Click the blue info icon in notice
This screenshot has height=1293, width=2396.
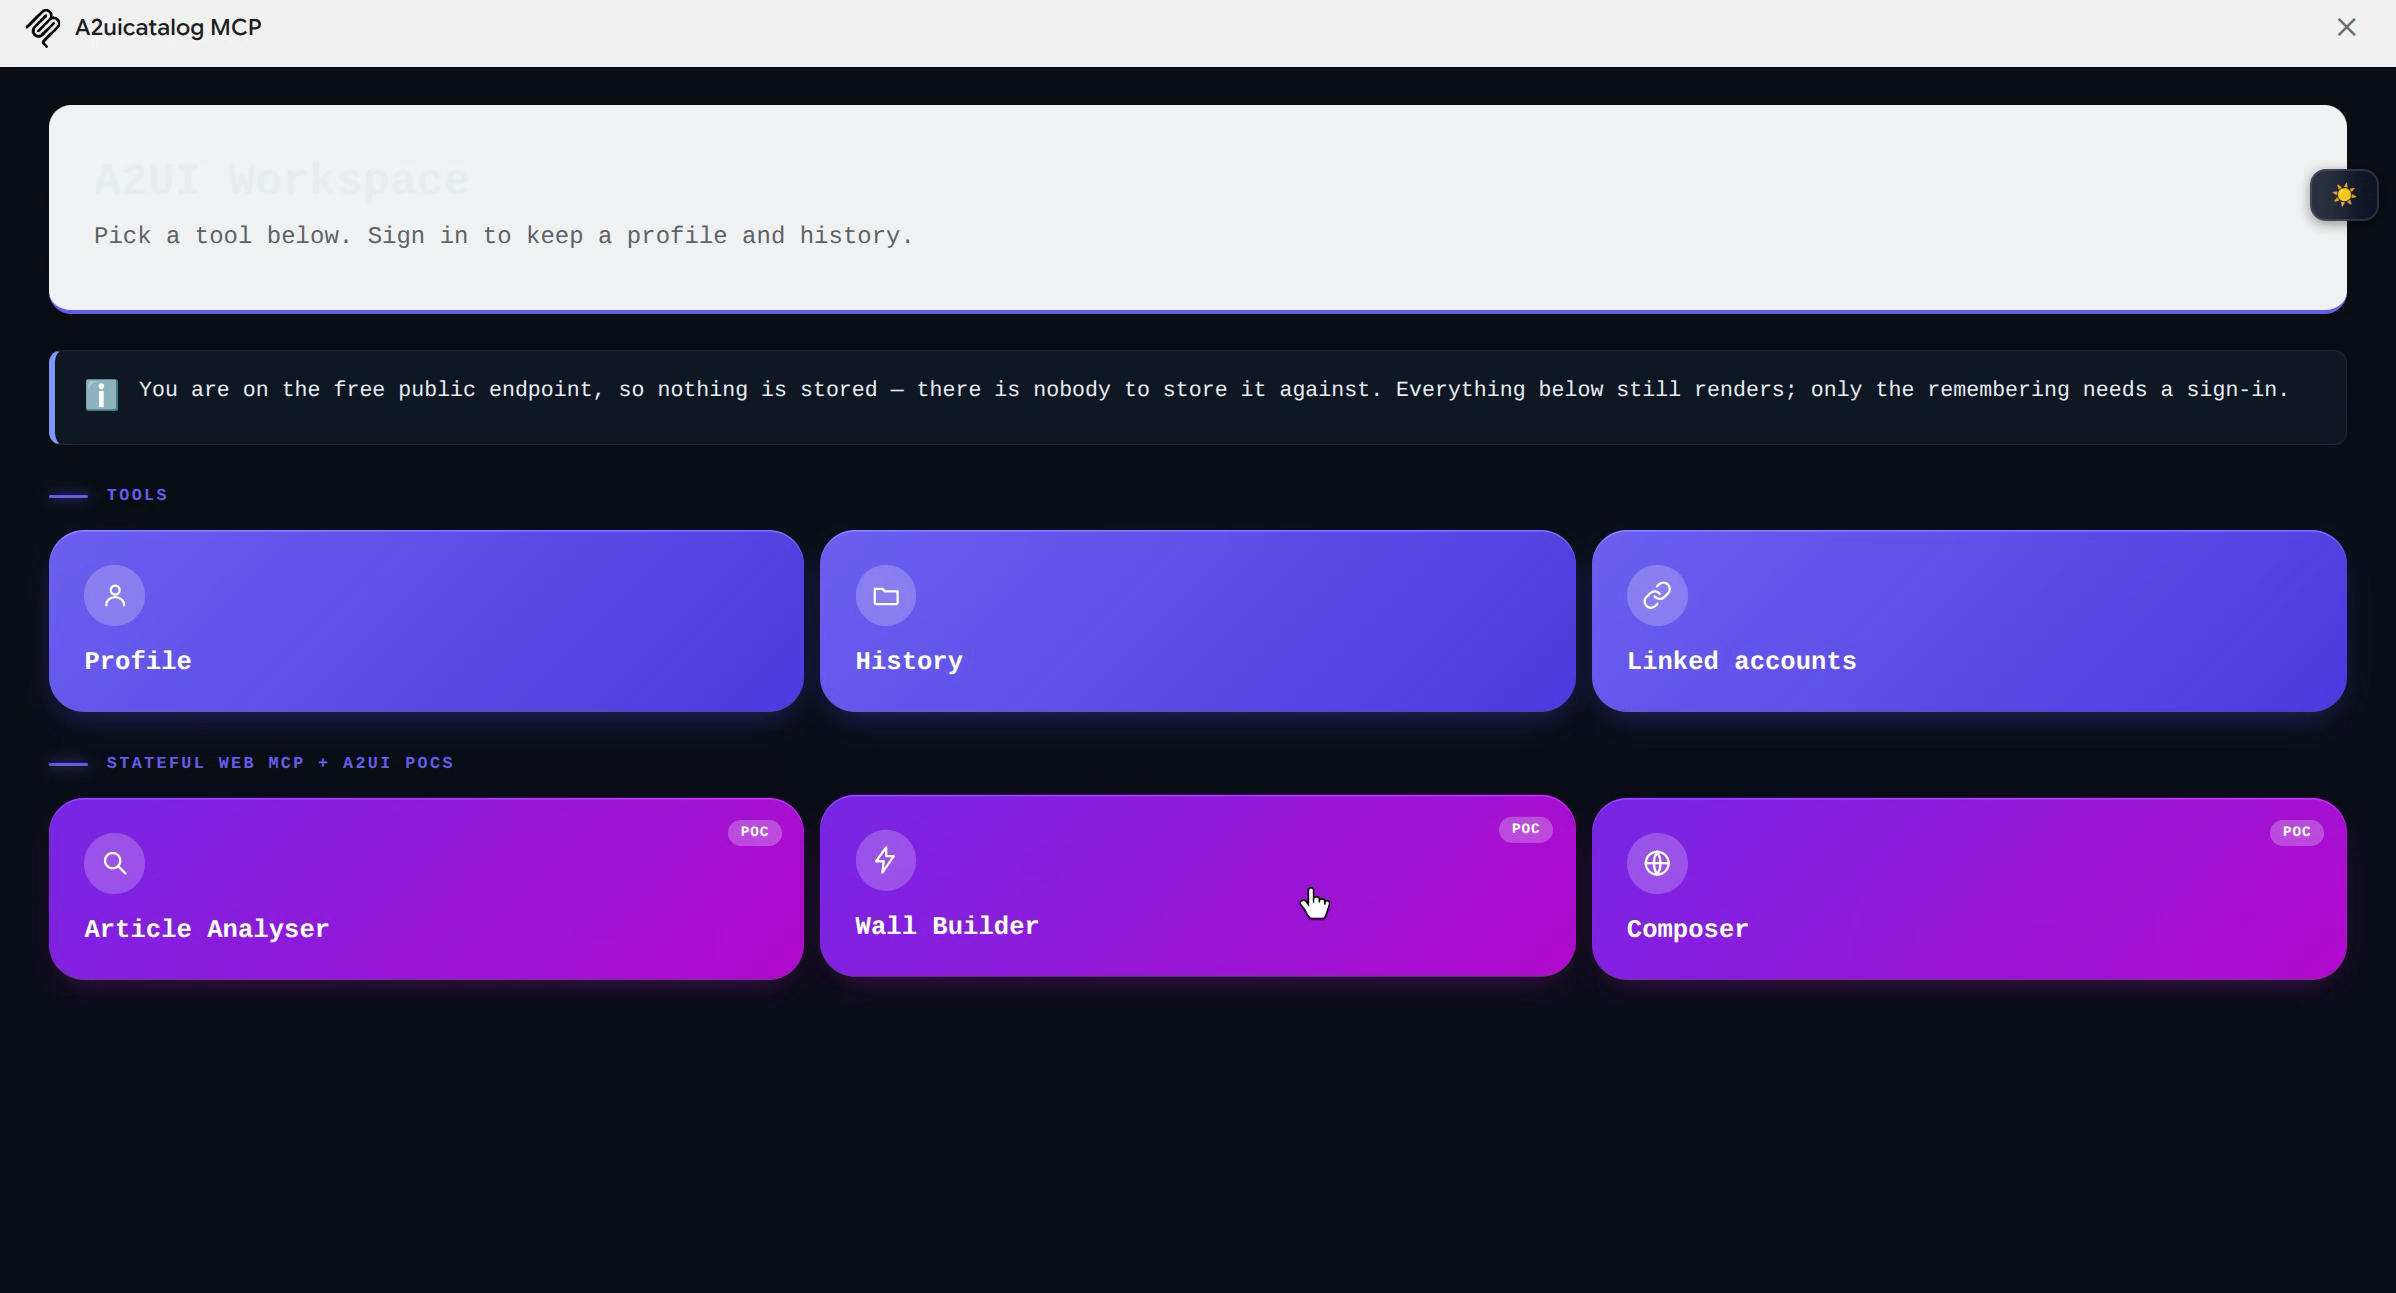101,394
